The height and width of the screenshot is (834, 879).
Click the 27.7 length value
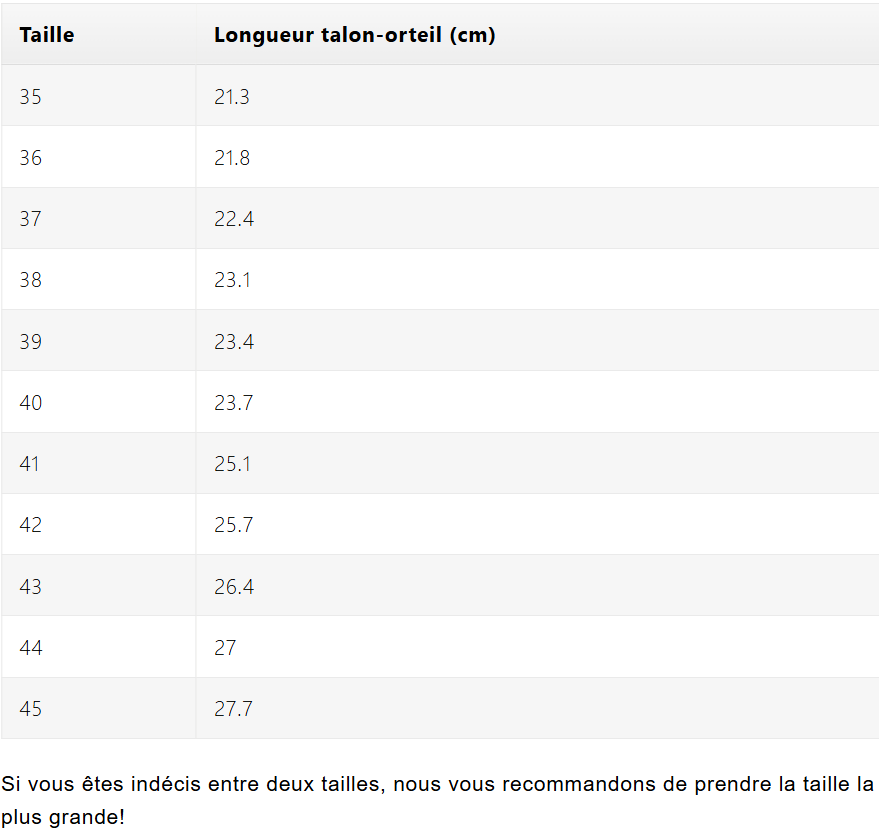(234, 709)
